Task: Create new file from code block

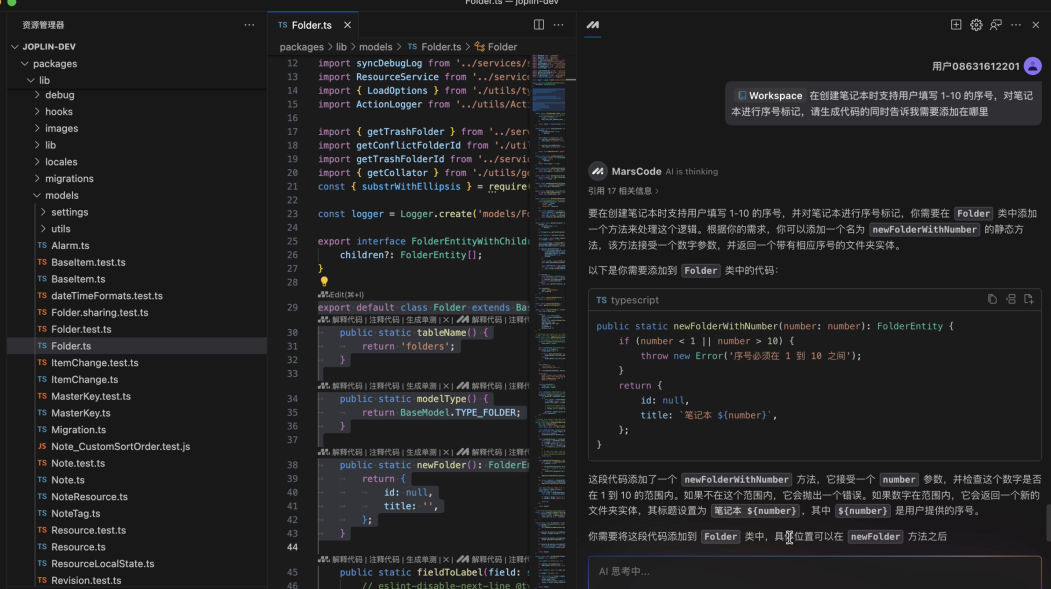Action: click(x=1028, y=299)
